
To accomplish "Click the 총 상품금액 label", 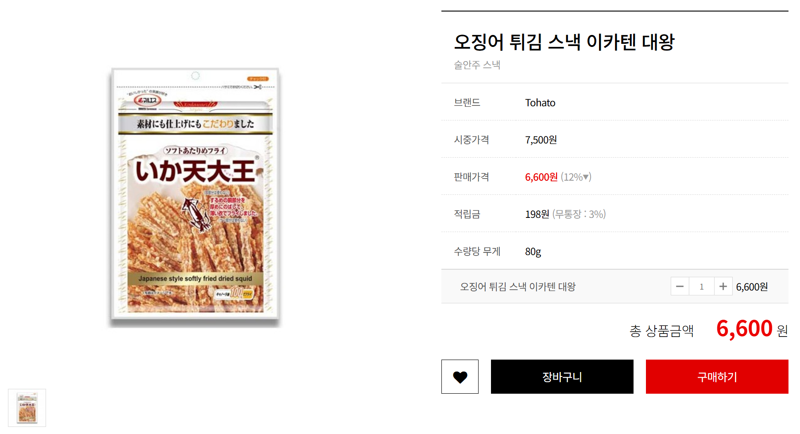I will tap(661, 331).
